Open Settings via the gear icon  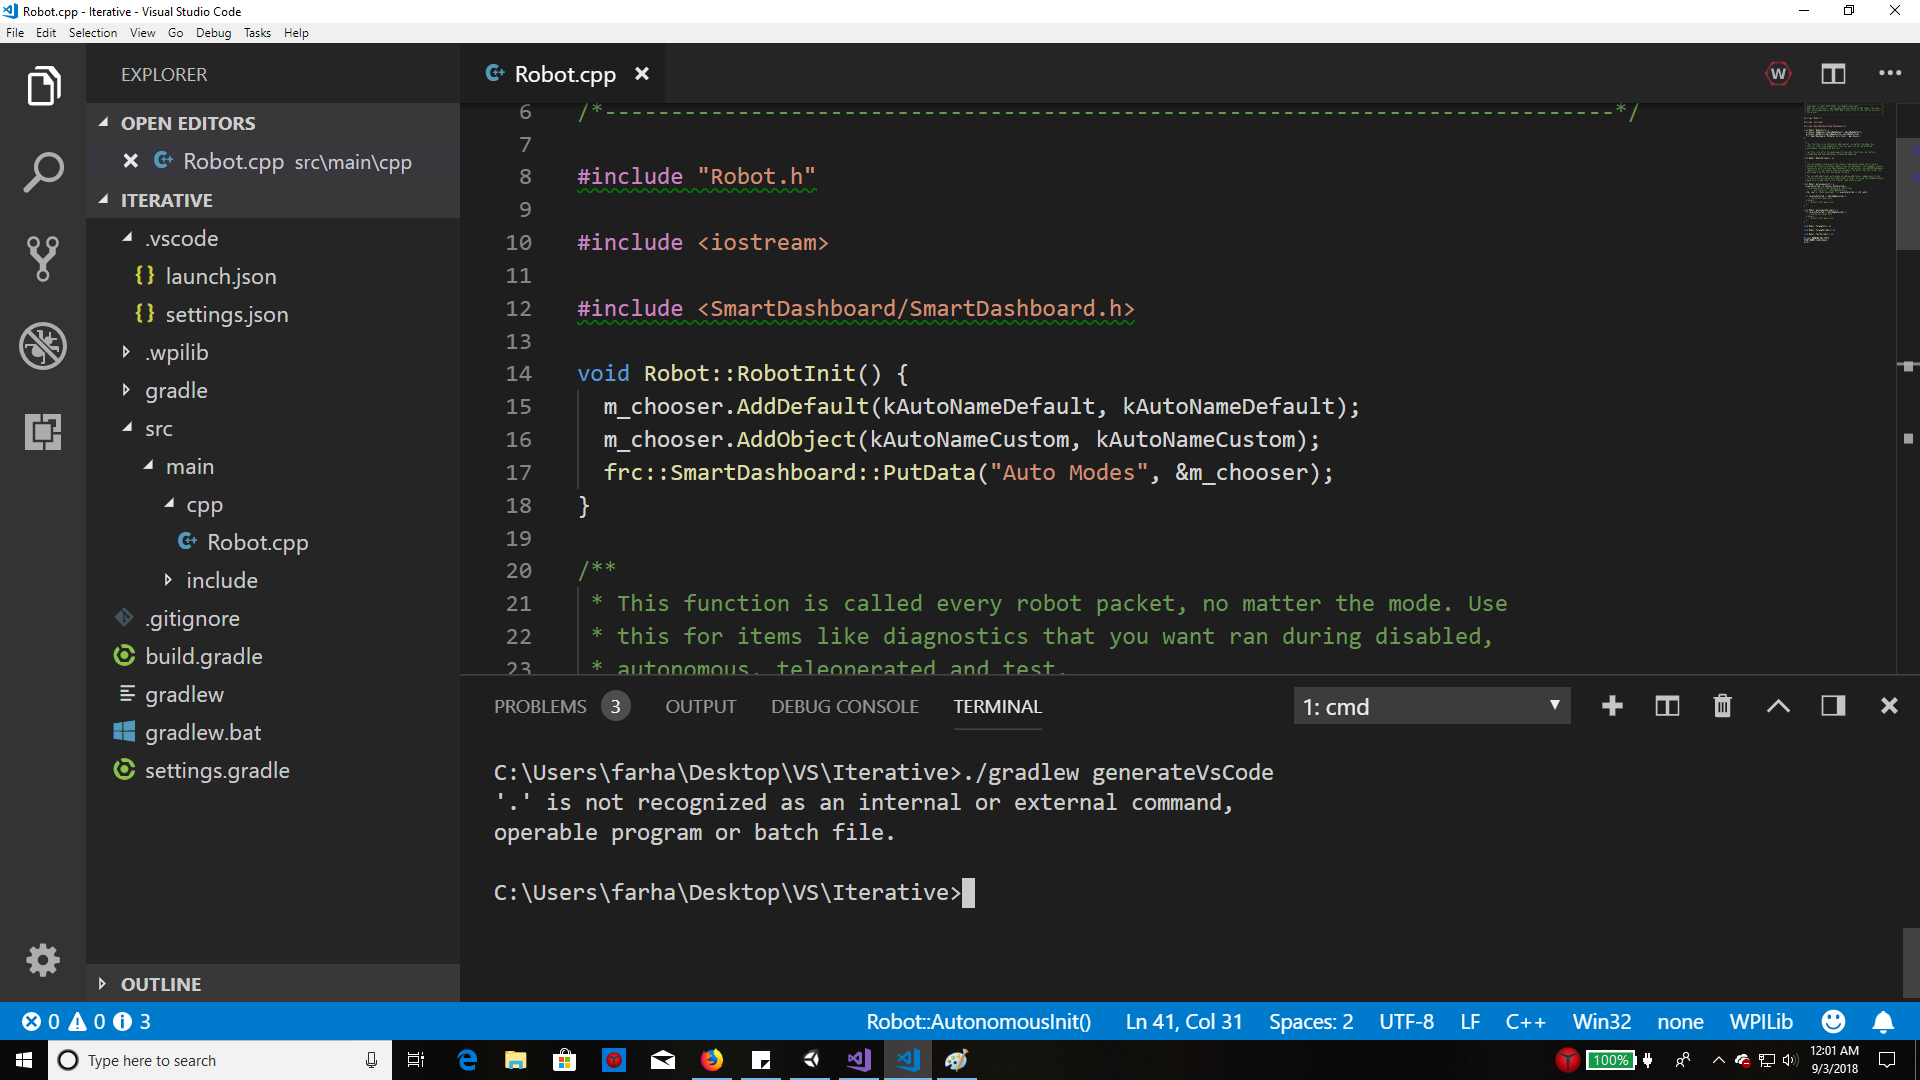tap(43, 960)
